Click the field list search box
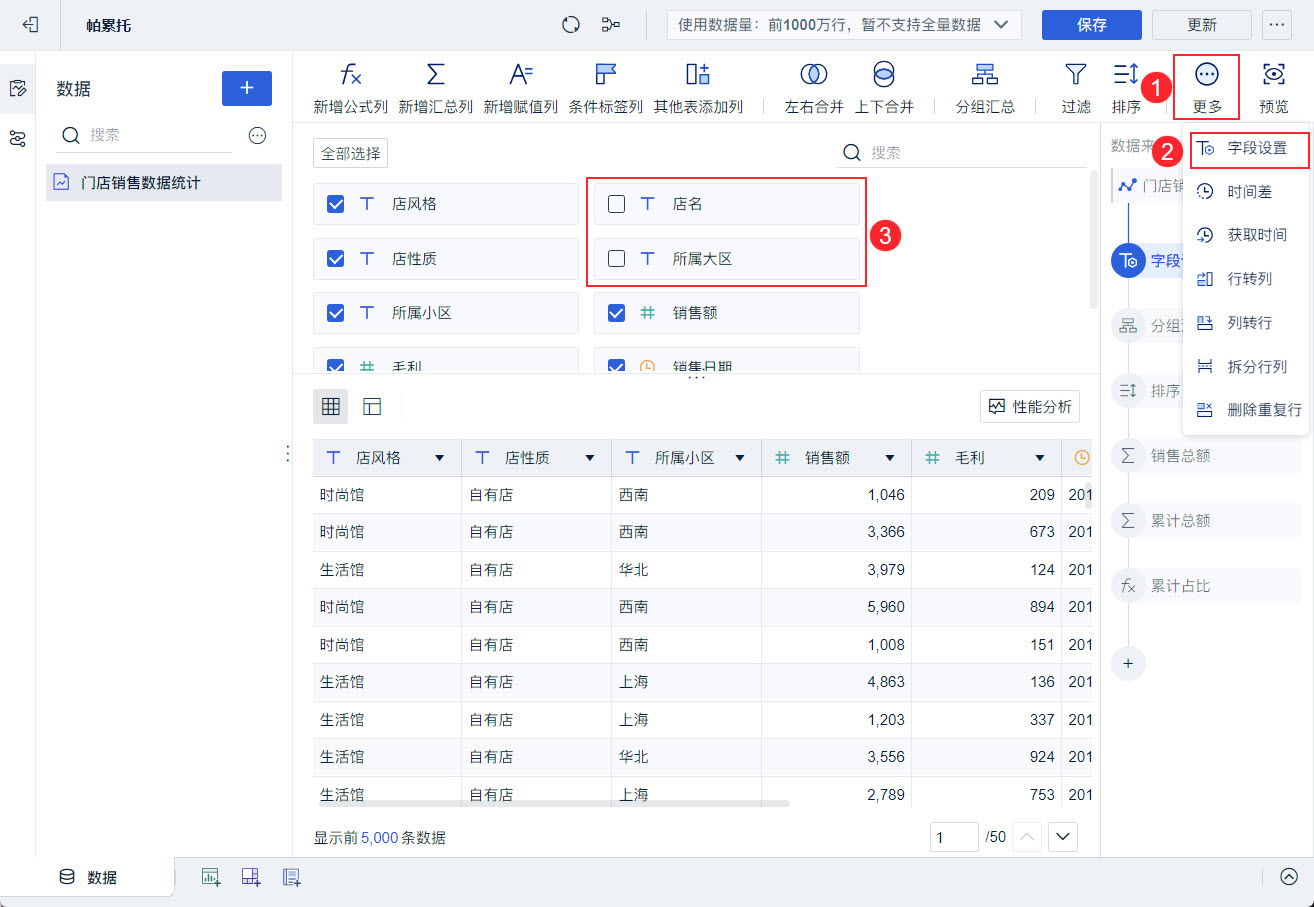 pos(962,153)
